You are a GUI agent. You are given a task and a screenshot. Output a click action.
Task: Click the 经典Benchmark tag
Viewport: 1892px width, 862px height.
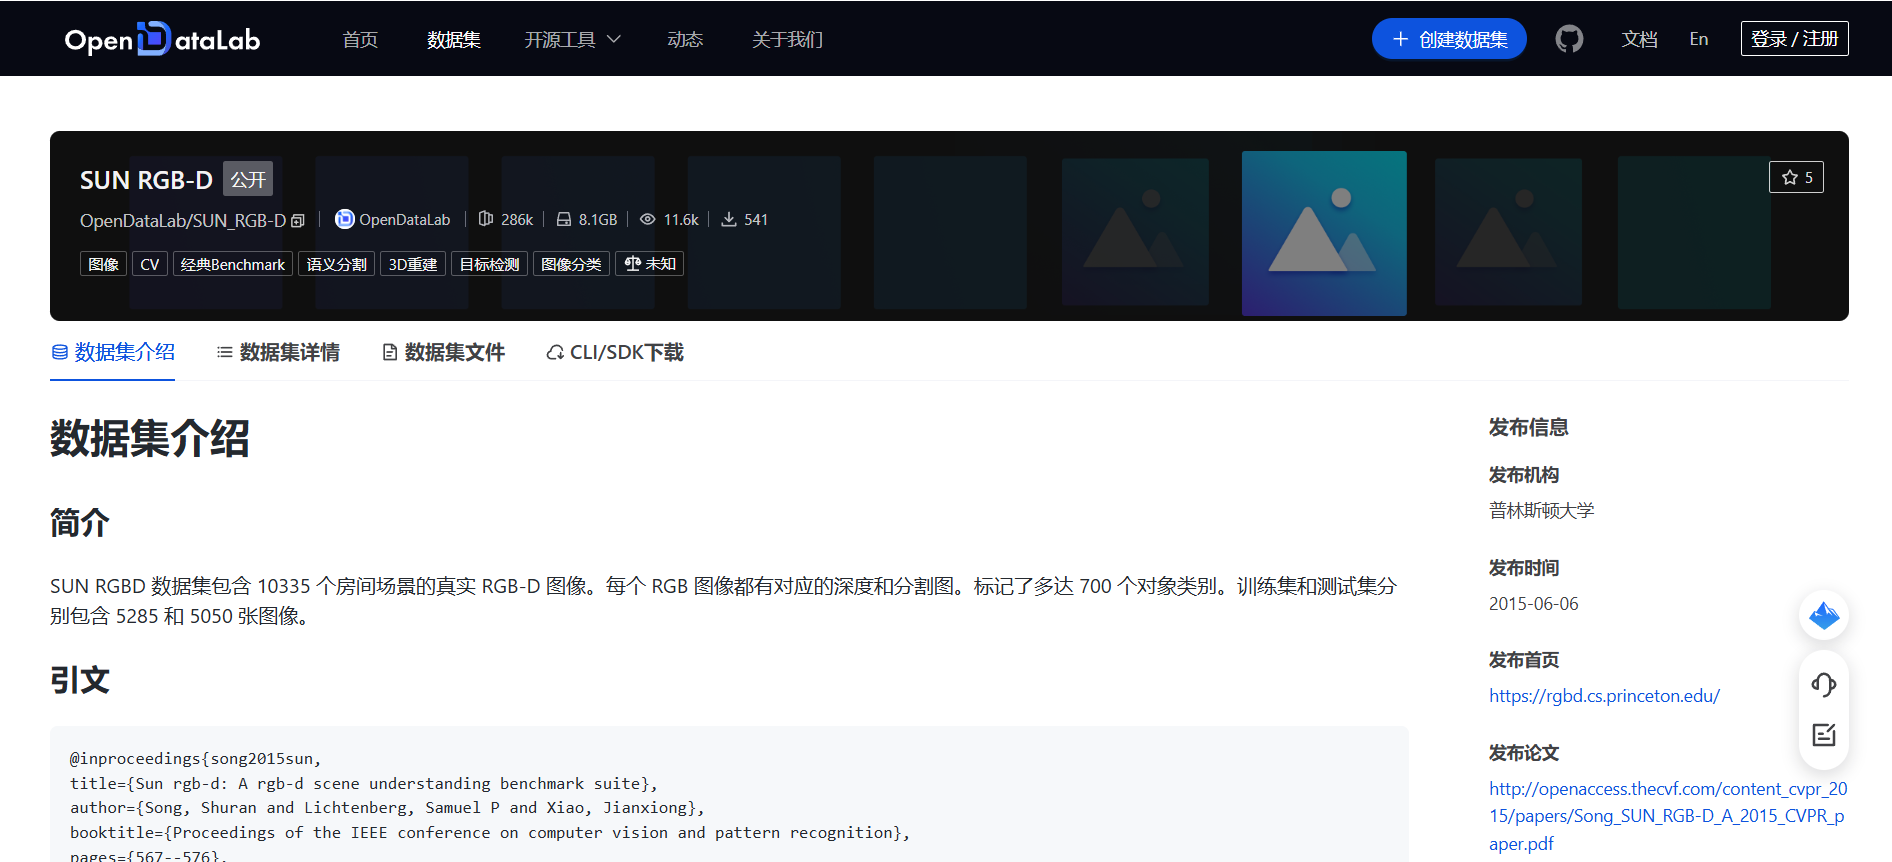(x=233, y=264)
